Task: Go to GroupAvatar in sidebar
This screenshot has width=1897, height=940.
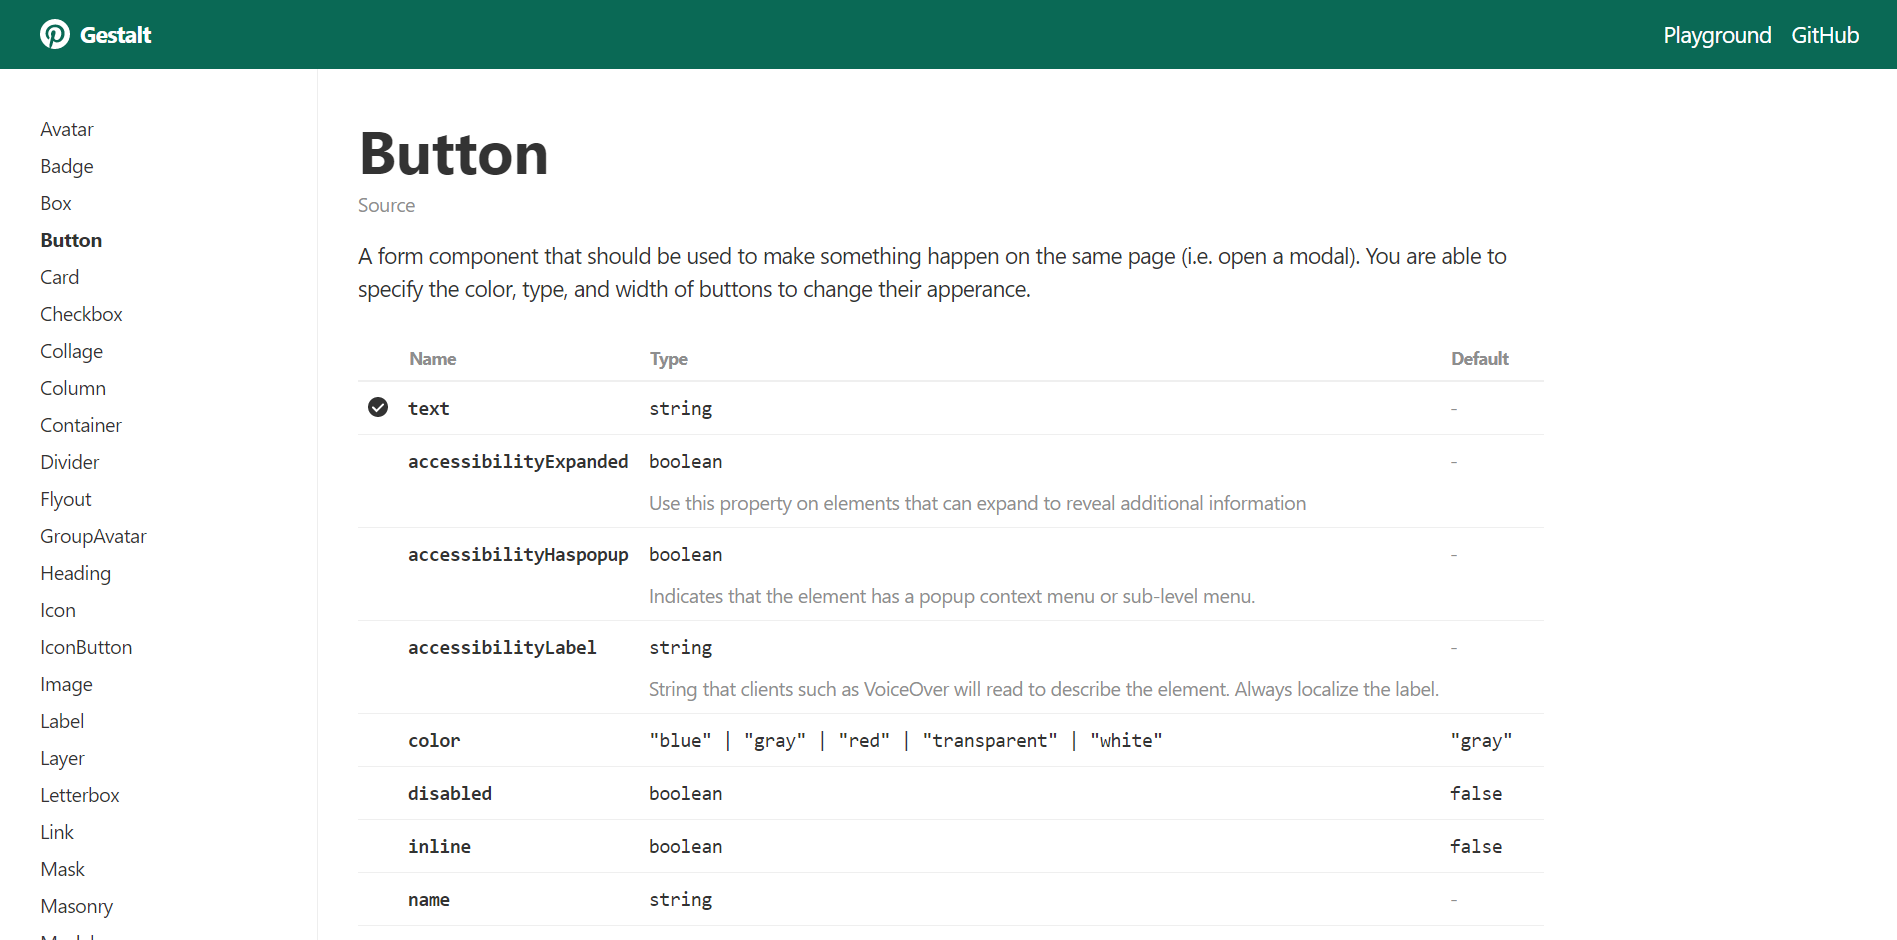Action: 93,536
